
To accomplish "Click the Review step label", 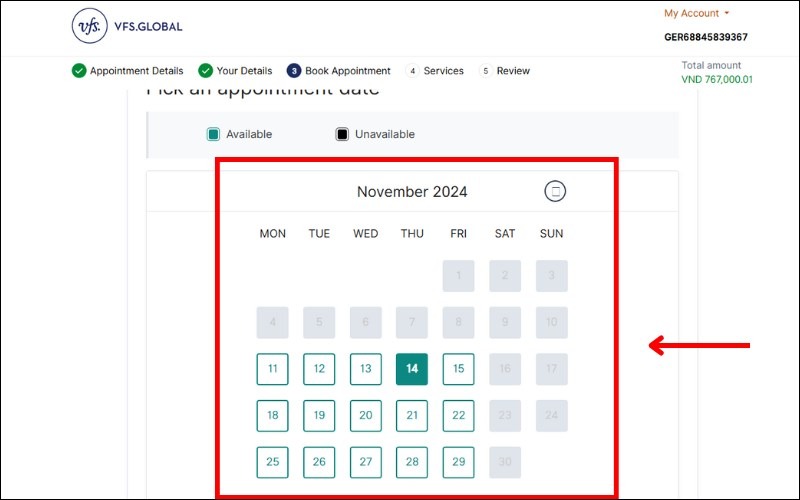I will (513, 71).
